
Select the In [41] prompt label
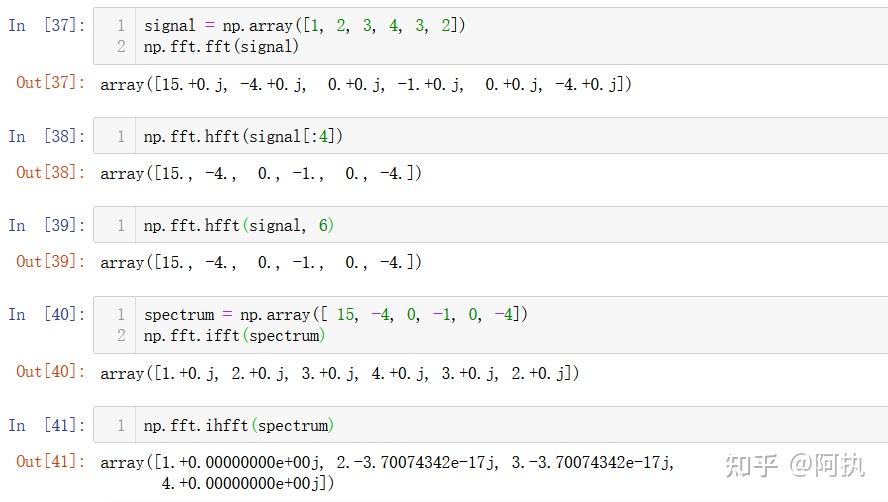tap(46, 426)
